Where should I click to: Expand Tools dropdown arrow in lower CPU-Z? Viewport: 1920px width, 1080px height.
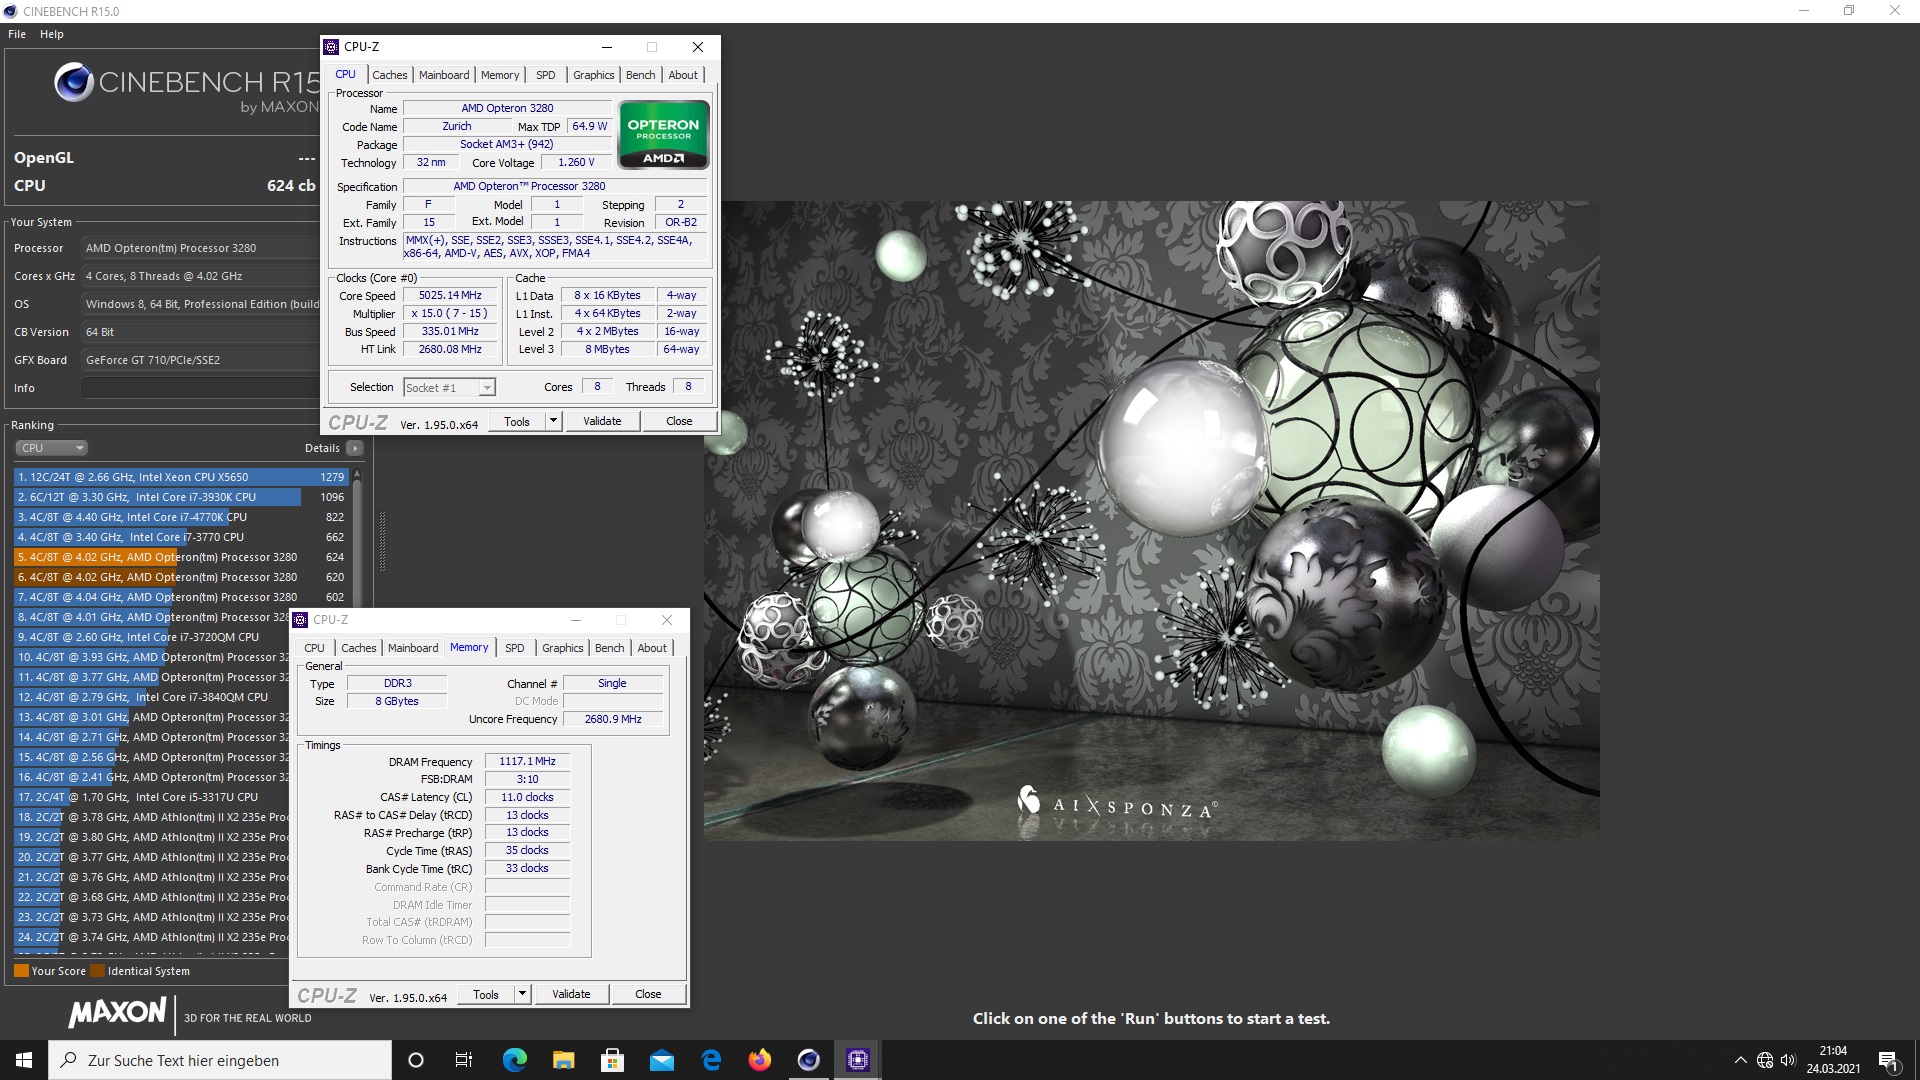pos(522,994)
